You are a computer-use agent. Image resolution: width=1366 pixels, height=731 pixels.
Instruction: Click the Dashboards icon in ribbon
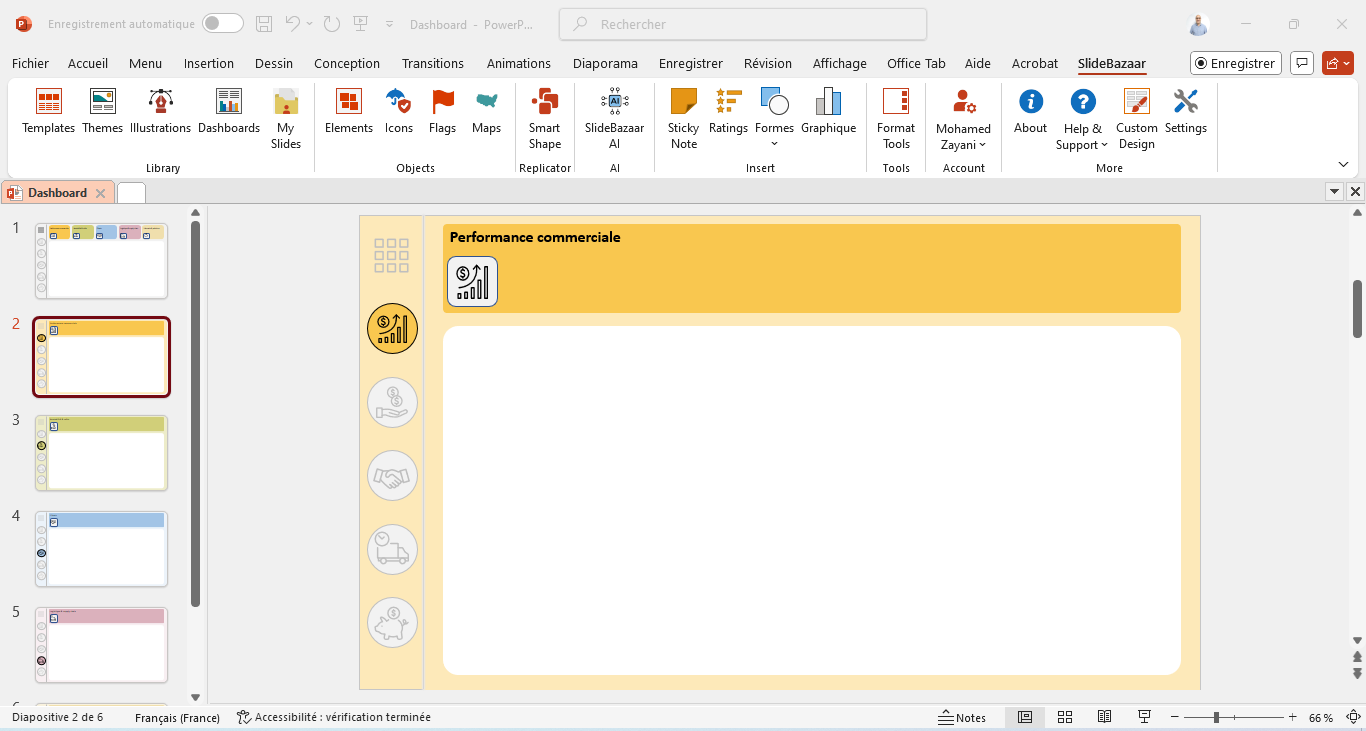228,111
